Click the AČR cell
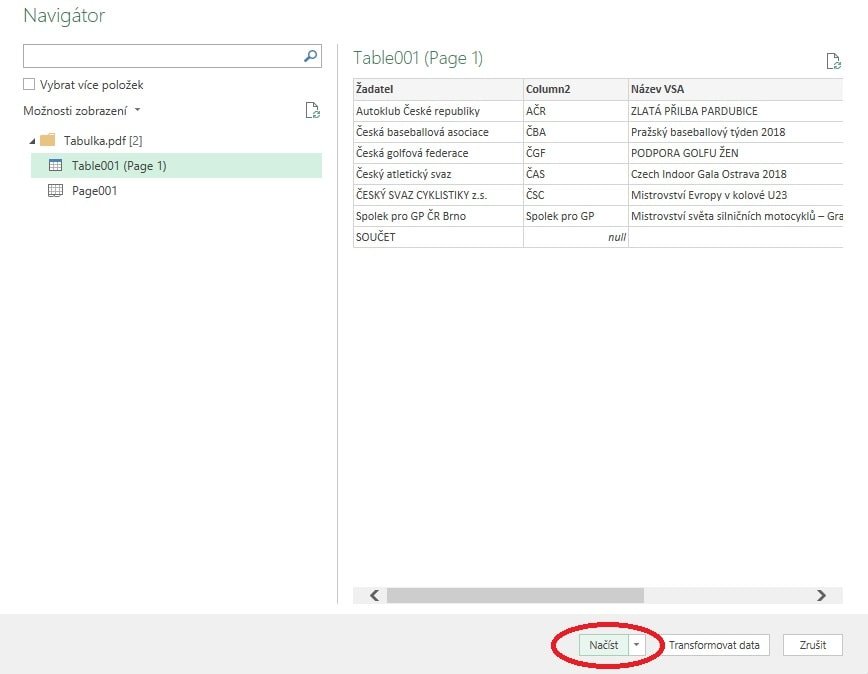This screenshot has height=674, width=868. tap(576, 111)
